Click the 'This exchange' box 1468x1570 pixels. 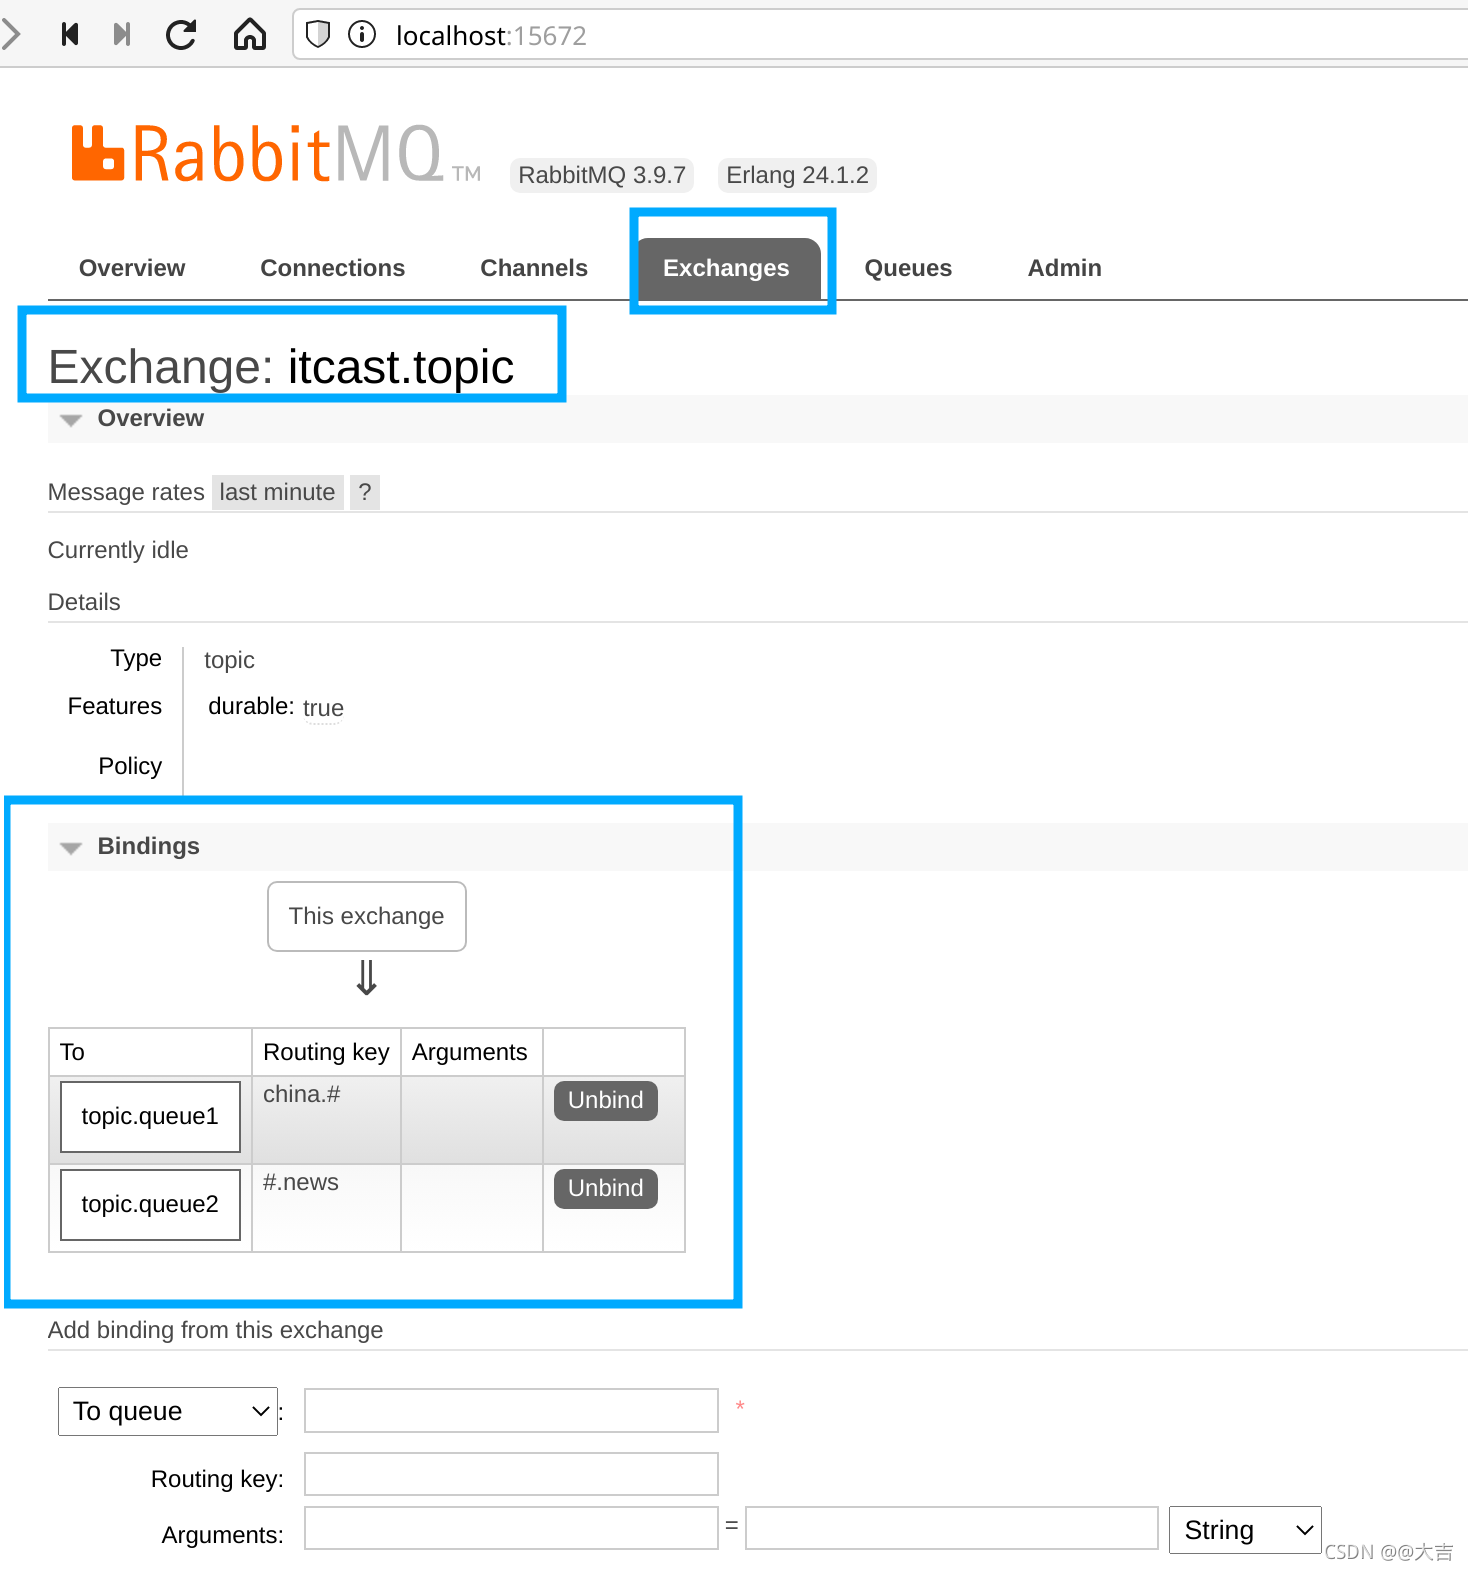(x=367, y=916)
